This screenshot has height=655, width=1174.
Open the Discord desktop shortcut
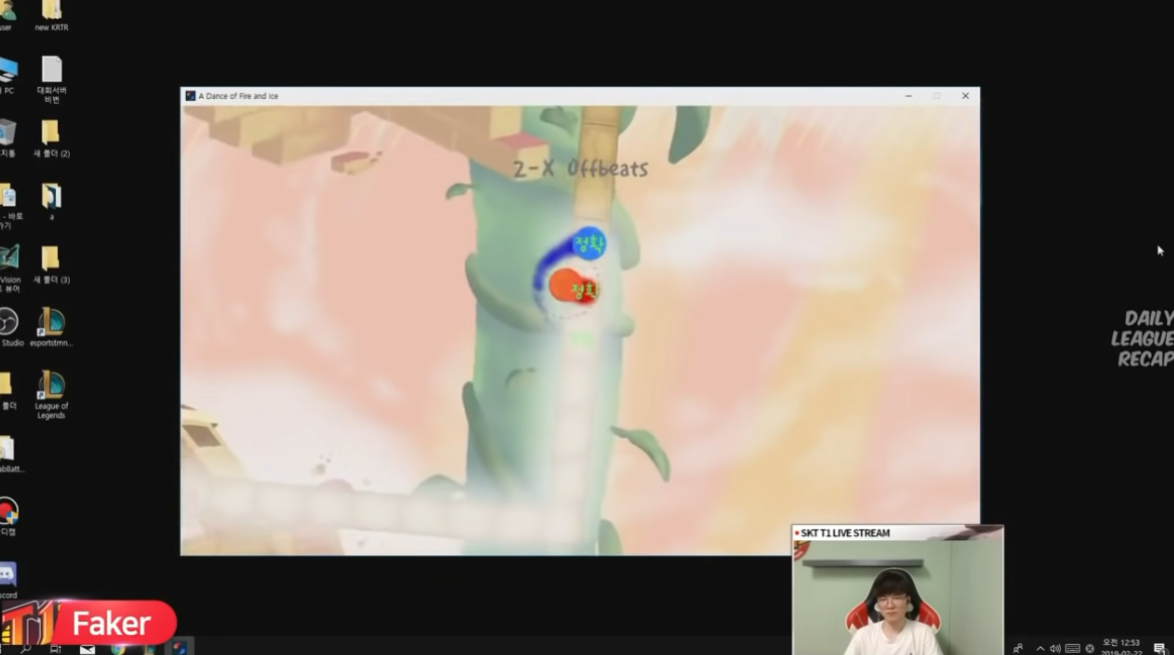[x=7, y=581]
